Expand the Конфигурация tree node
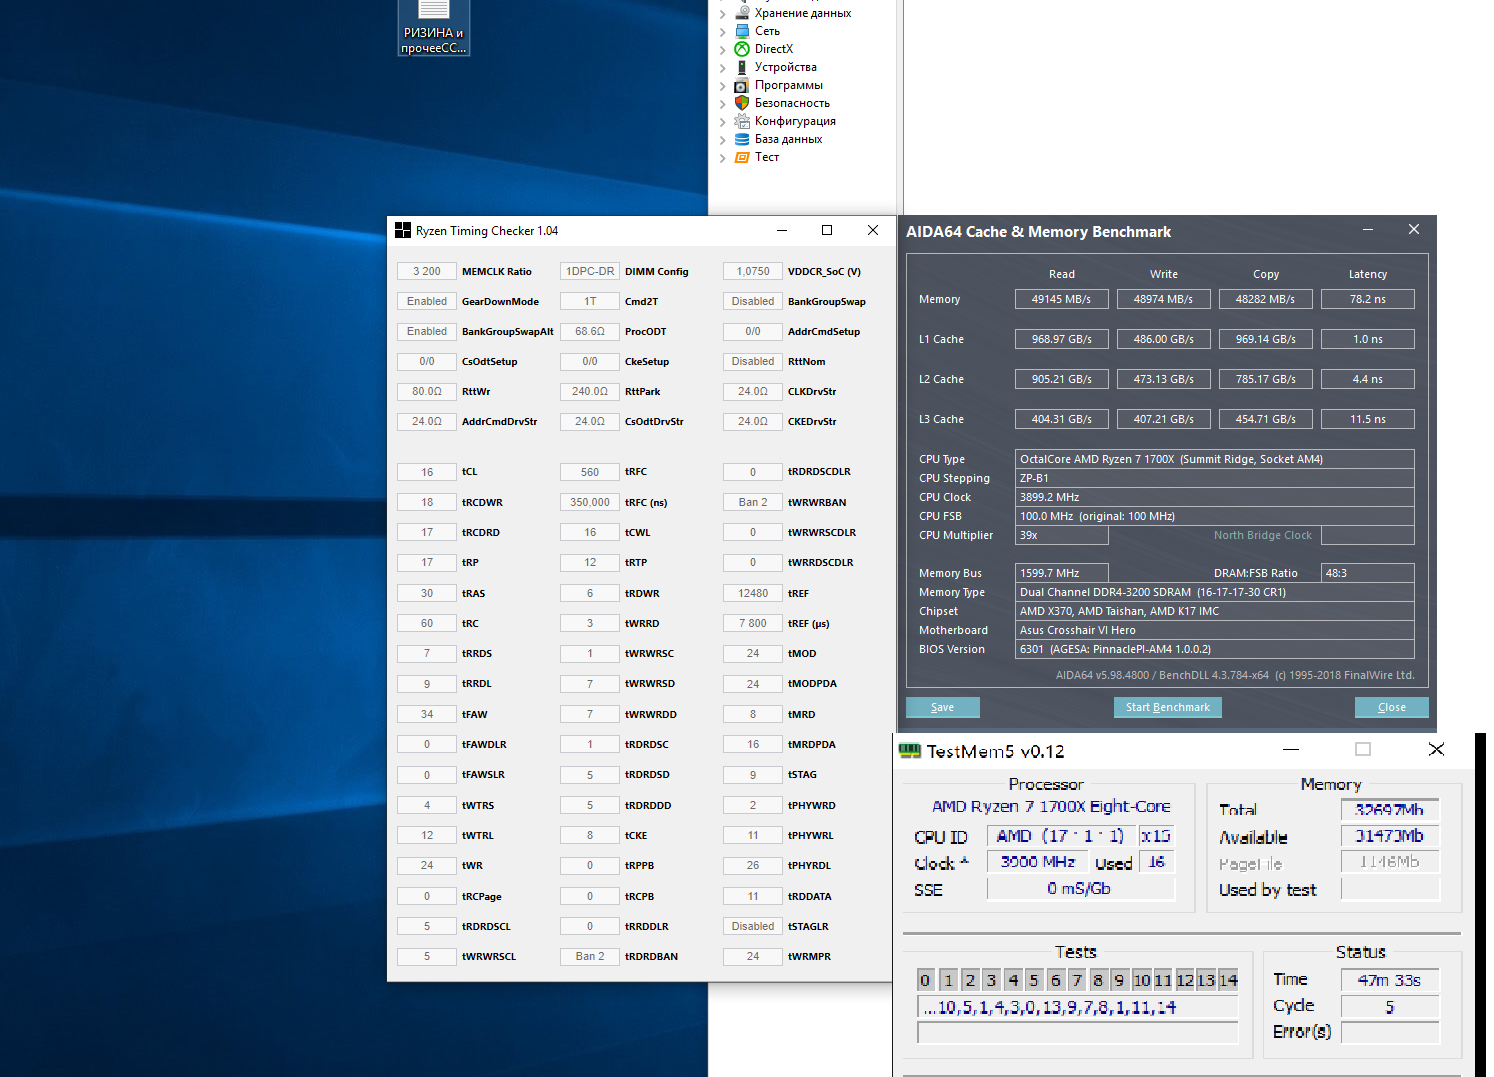The image size is (1494, 1077). click(x=722, y=121)
